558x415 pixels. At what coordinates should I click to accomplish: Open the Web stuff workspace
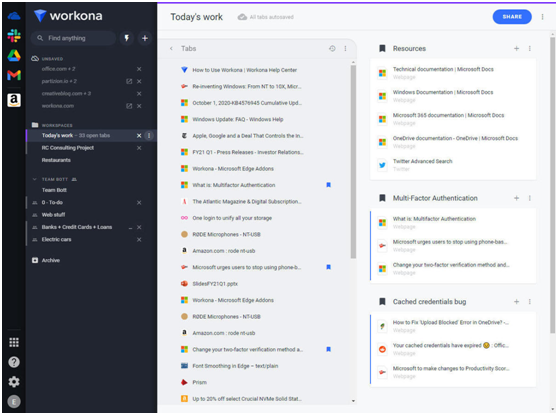(x=53, y=215)
